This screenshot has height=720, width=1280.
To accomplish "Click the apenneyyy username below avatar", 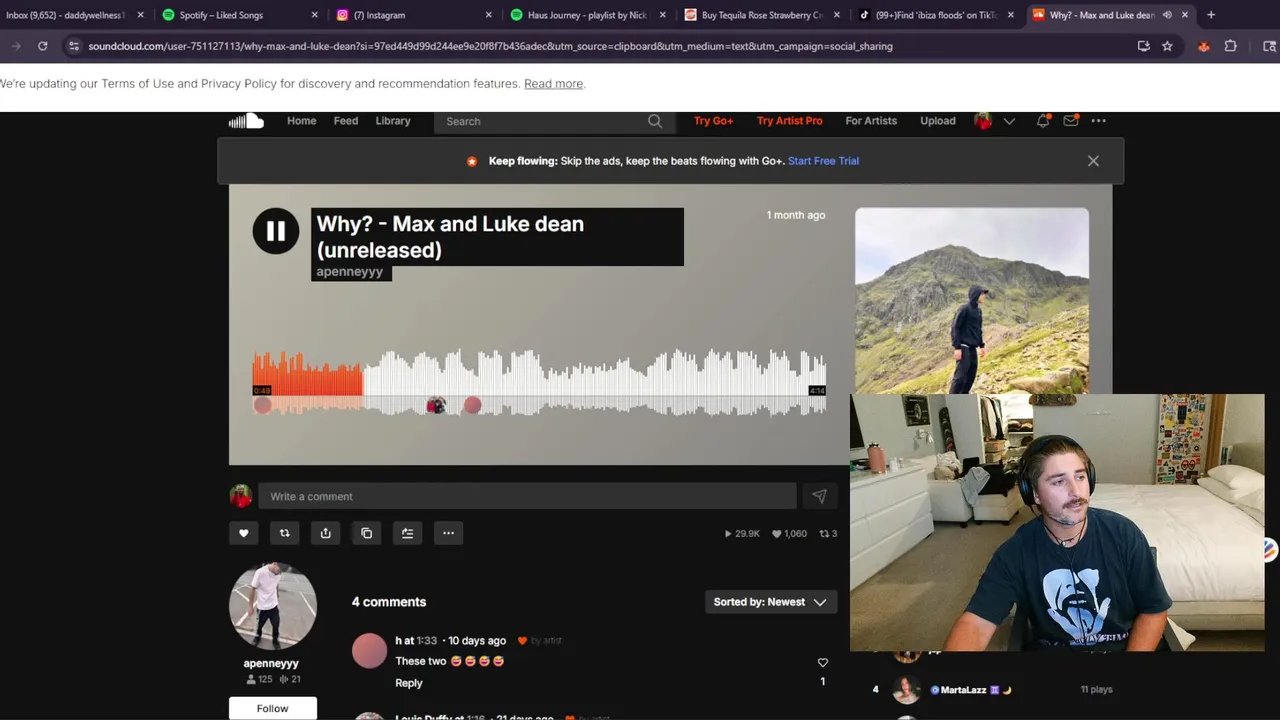I will tap(271, 663).
